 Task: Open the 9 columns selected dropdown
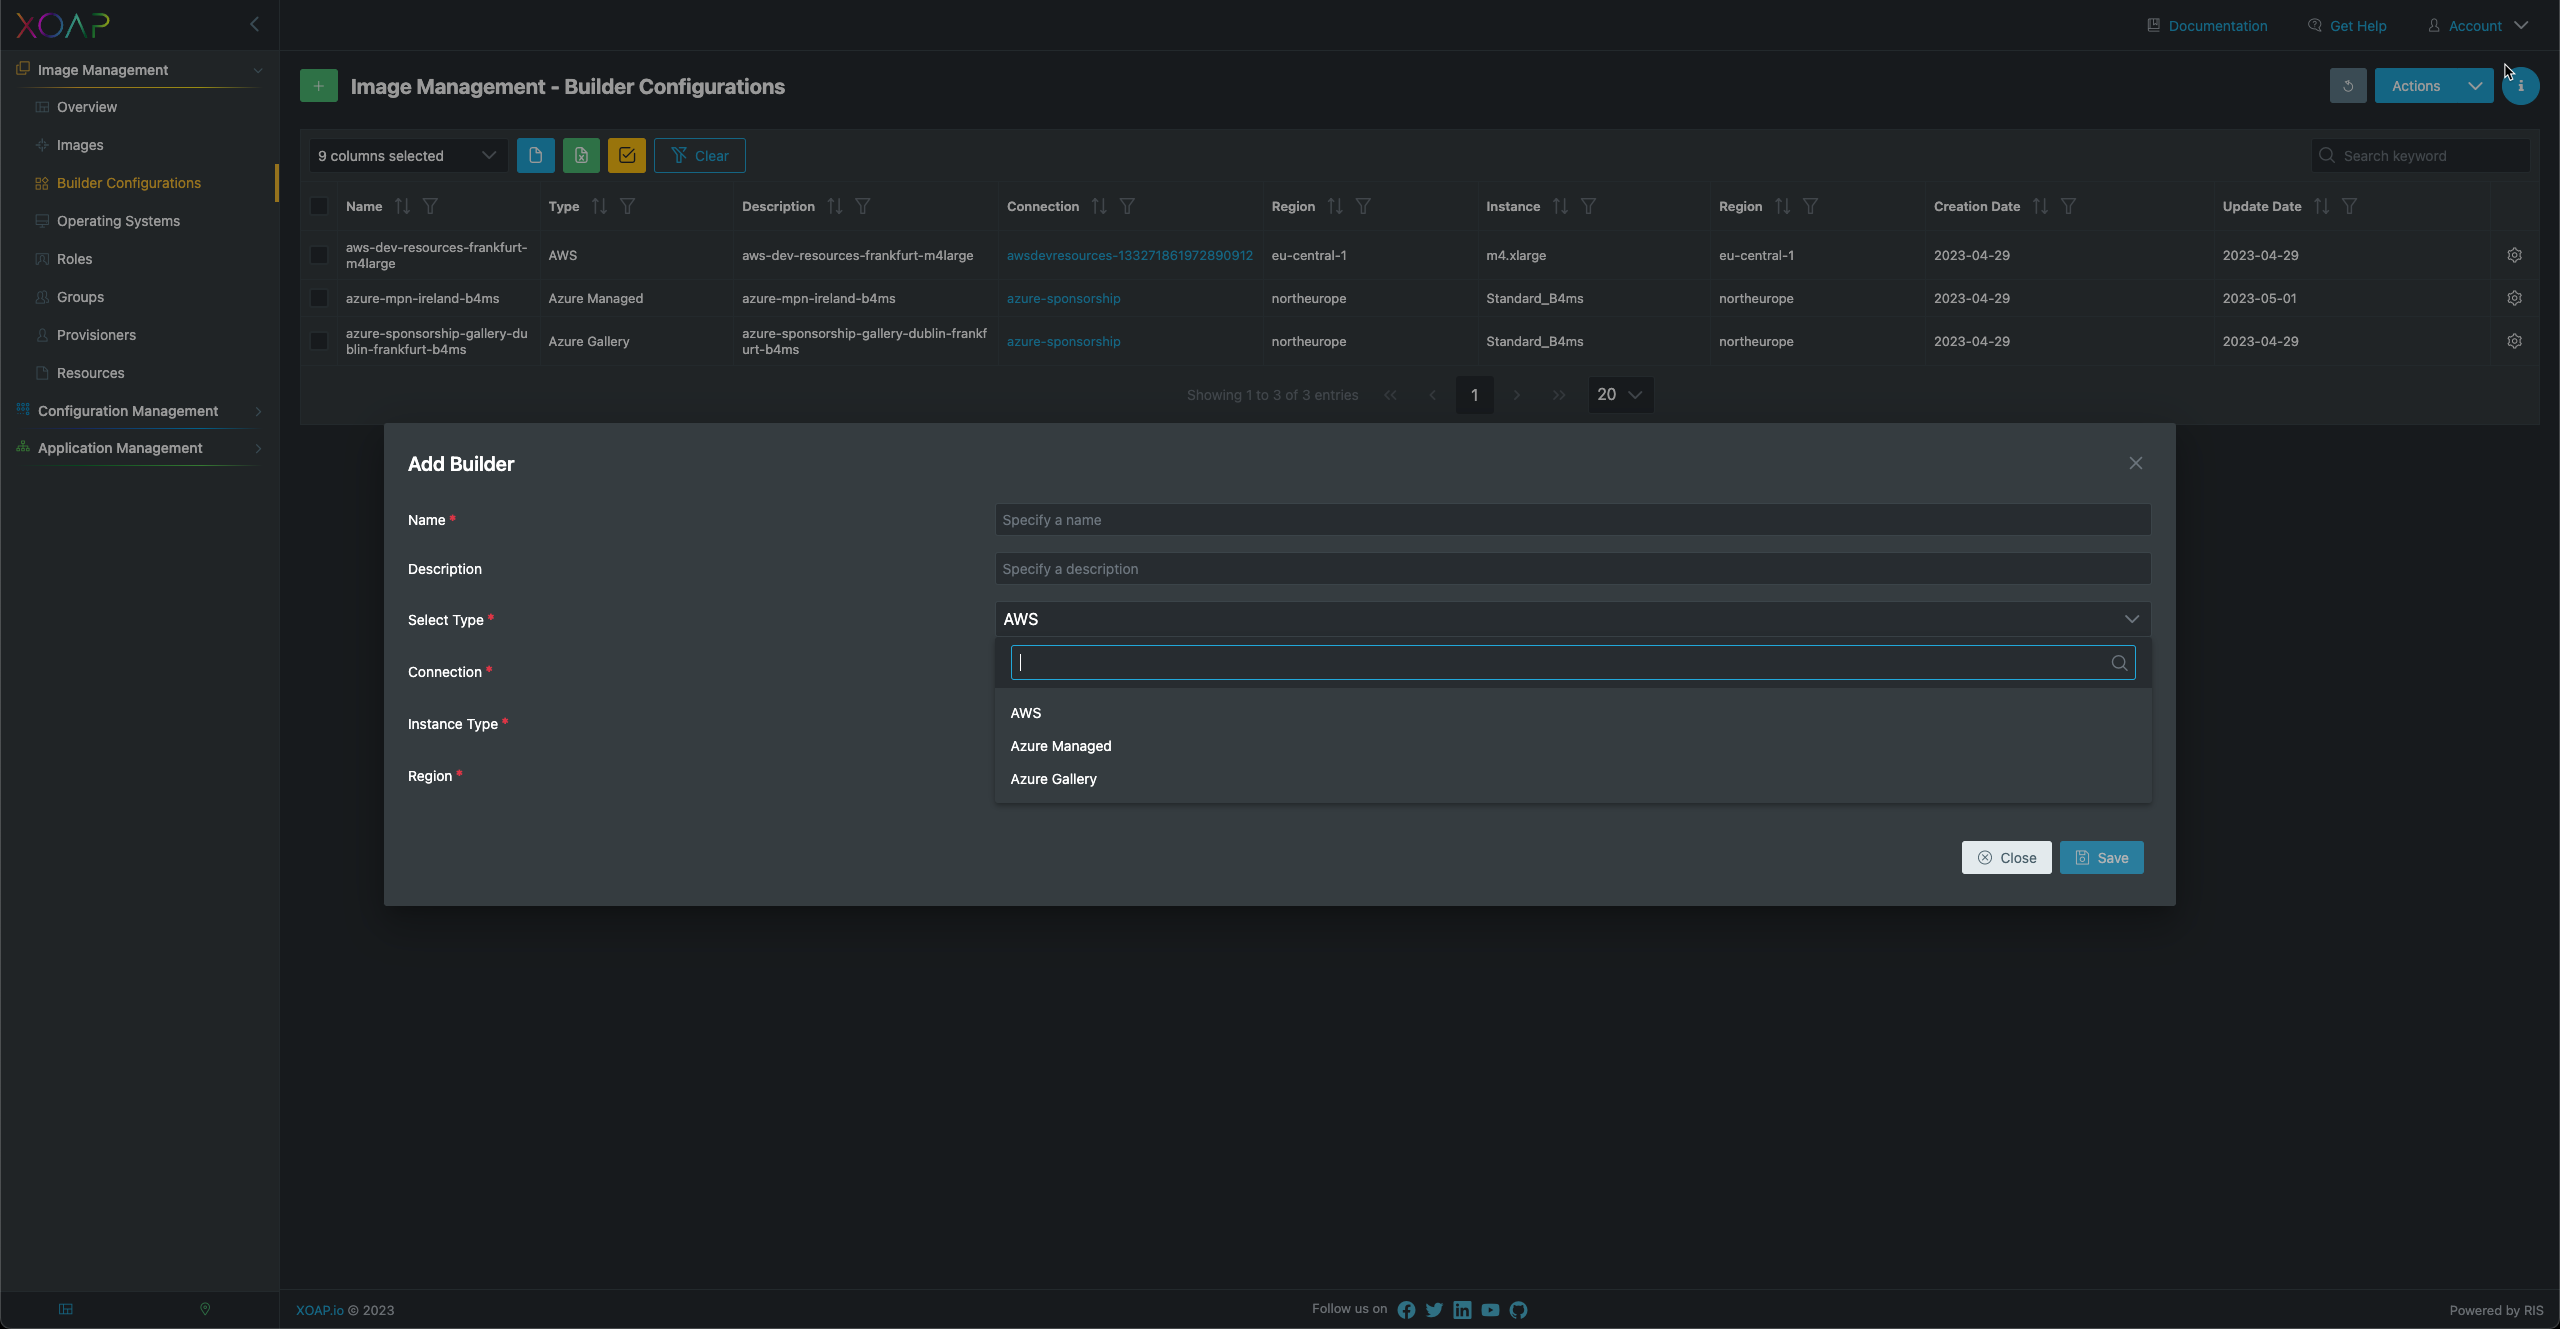[x=408, y=156]
